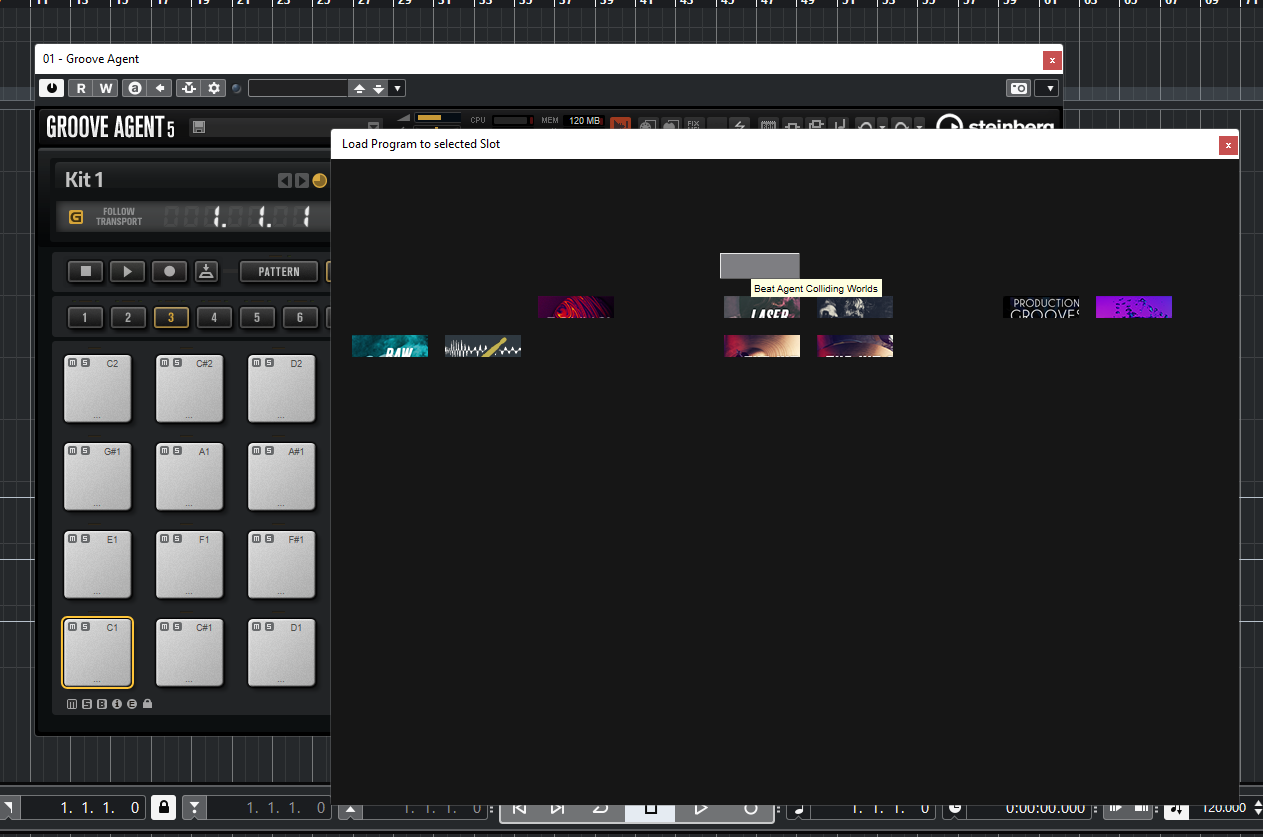
Task: Click the preset name field in header
Action: tap(298, 88)
